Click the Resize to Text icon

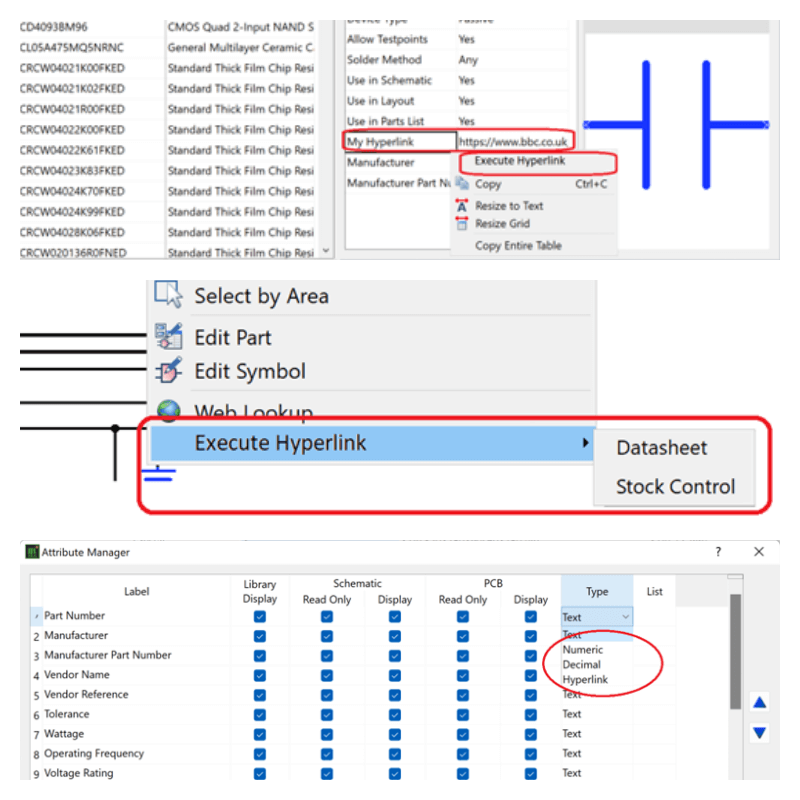[x=462, y=206]
